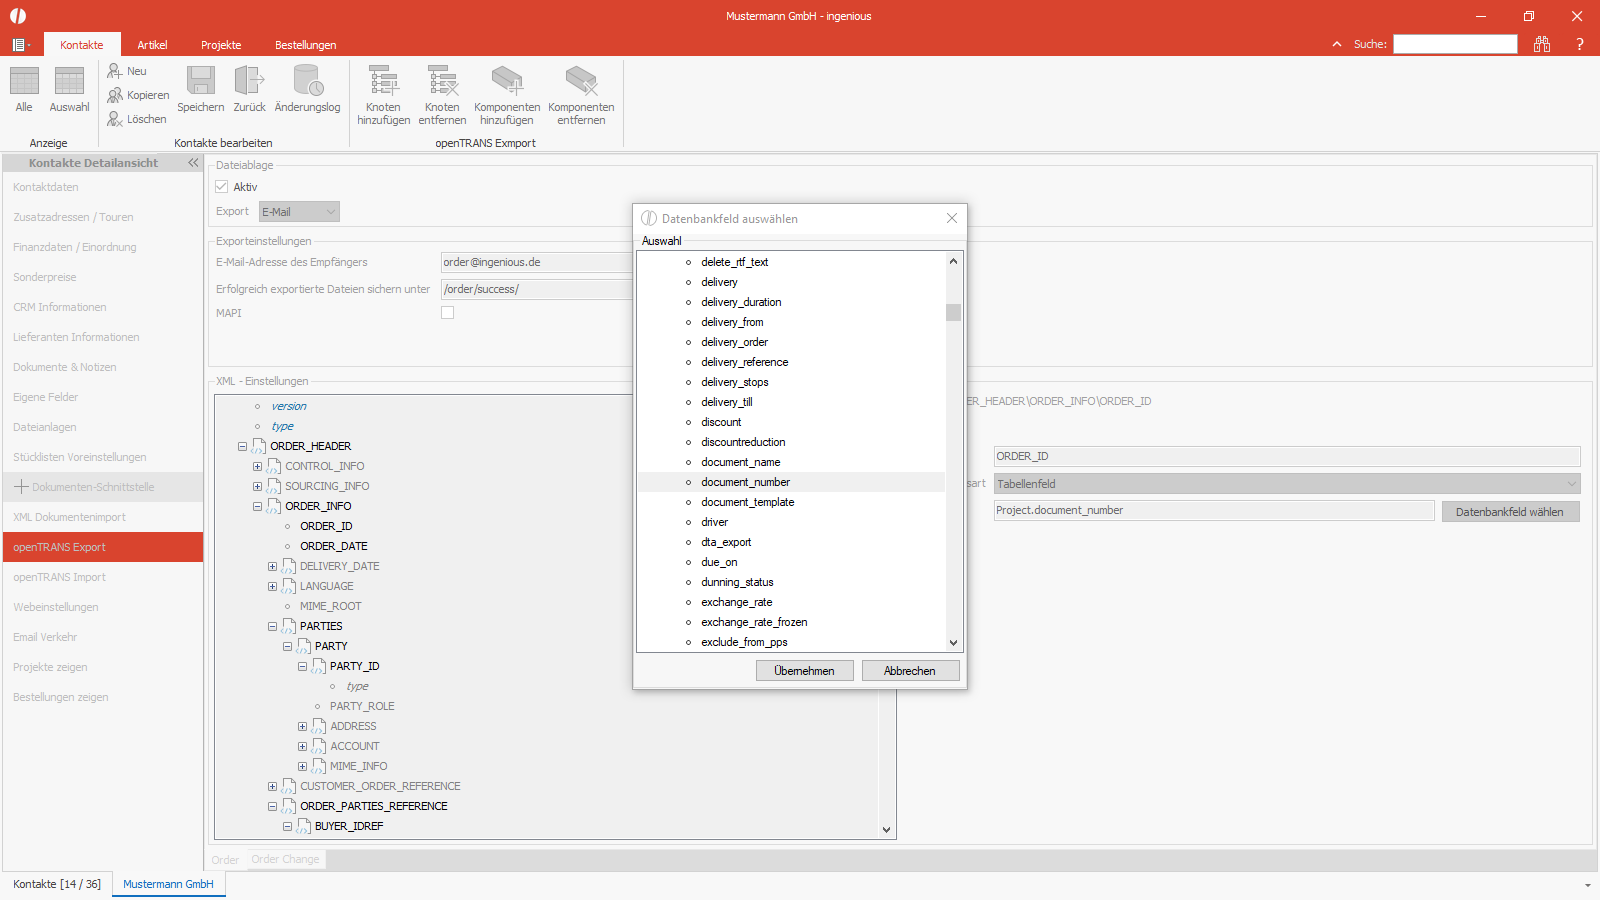Click the Knoten entfernen ribbon icon
Screen dimensions: 1600x900
[442, 82]
